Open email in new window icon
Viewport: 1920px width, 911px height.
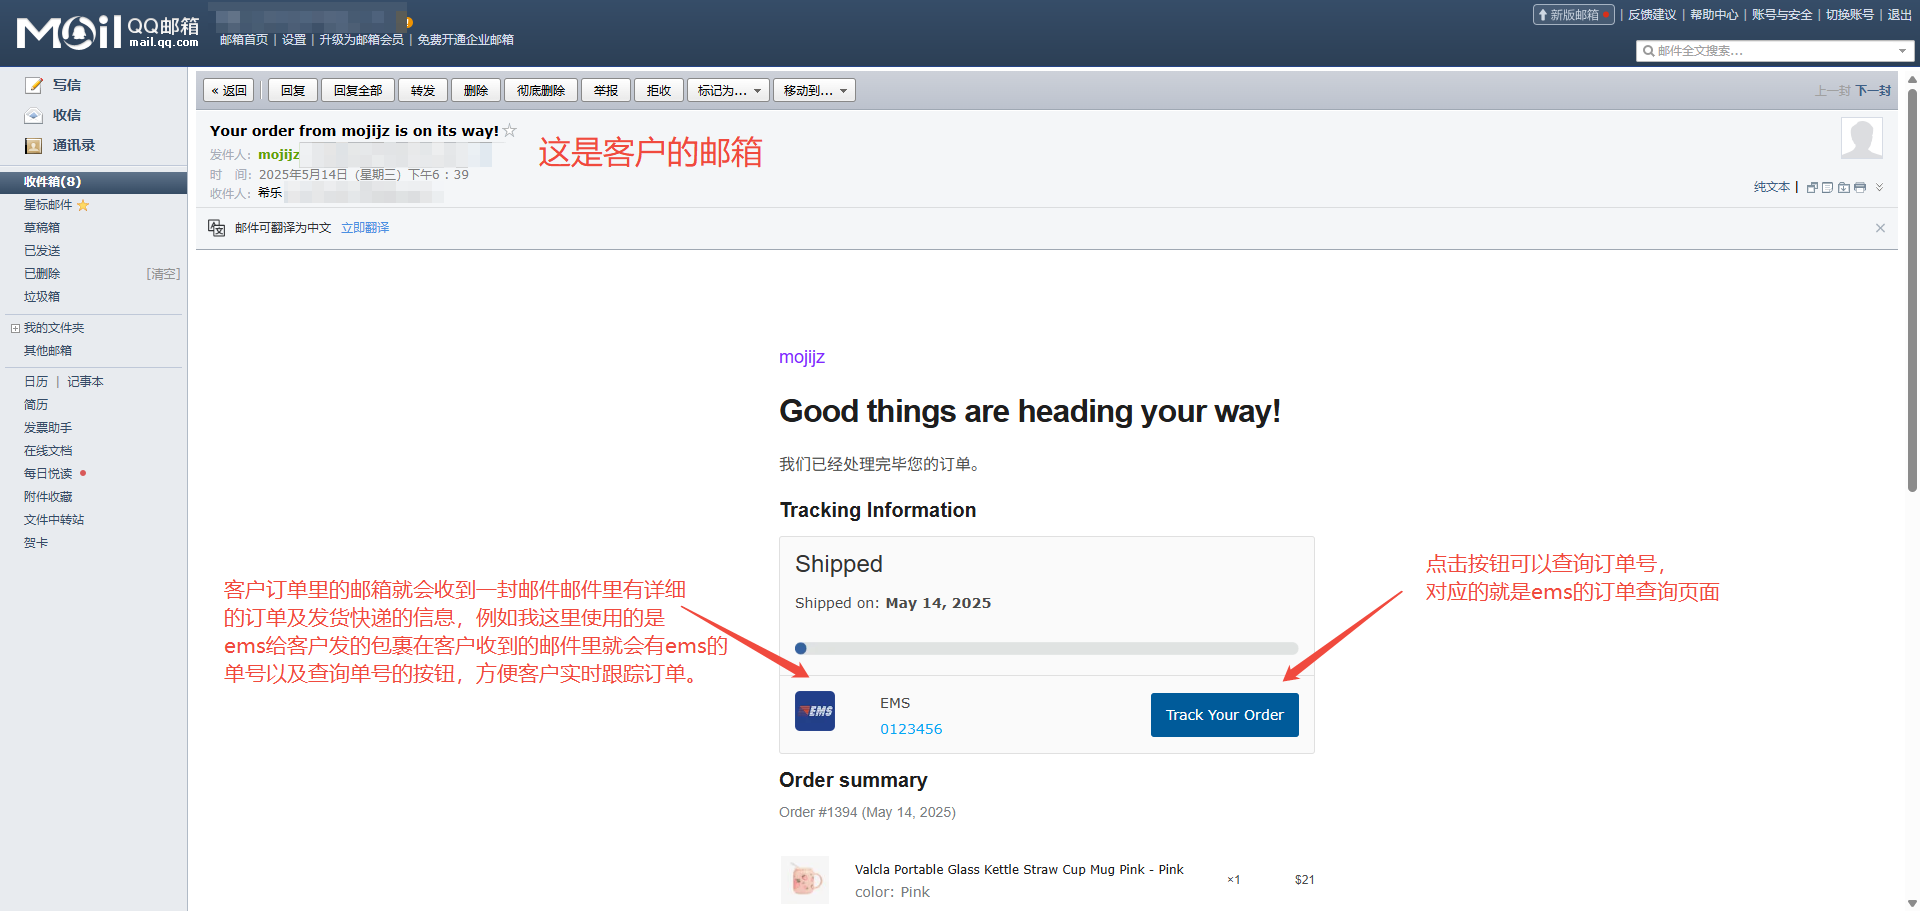point(1812,187)
